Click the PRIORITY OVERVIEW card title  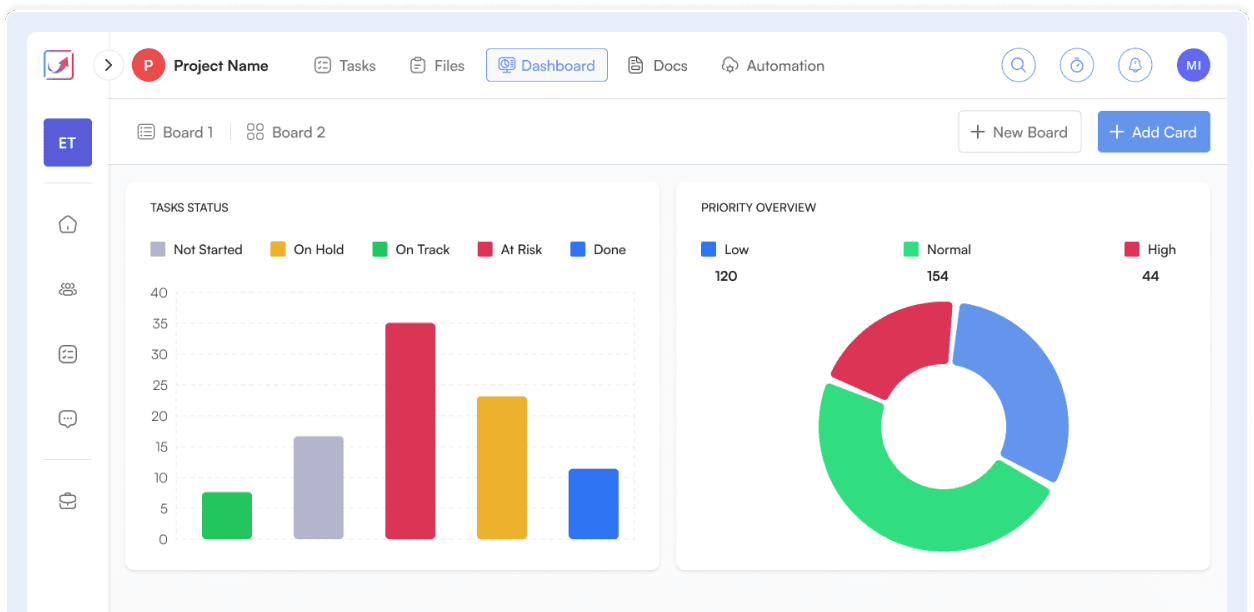(758, 208)
